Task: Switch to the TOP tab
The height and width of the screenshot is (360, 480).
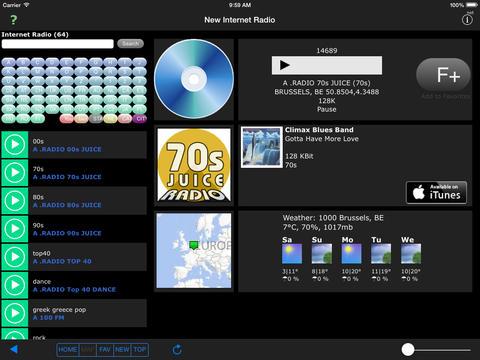Action: click(140, 350)
